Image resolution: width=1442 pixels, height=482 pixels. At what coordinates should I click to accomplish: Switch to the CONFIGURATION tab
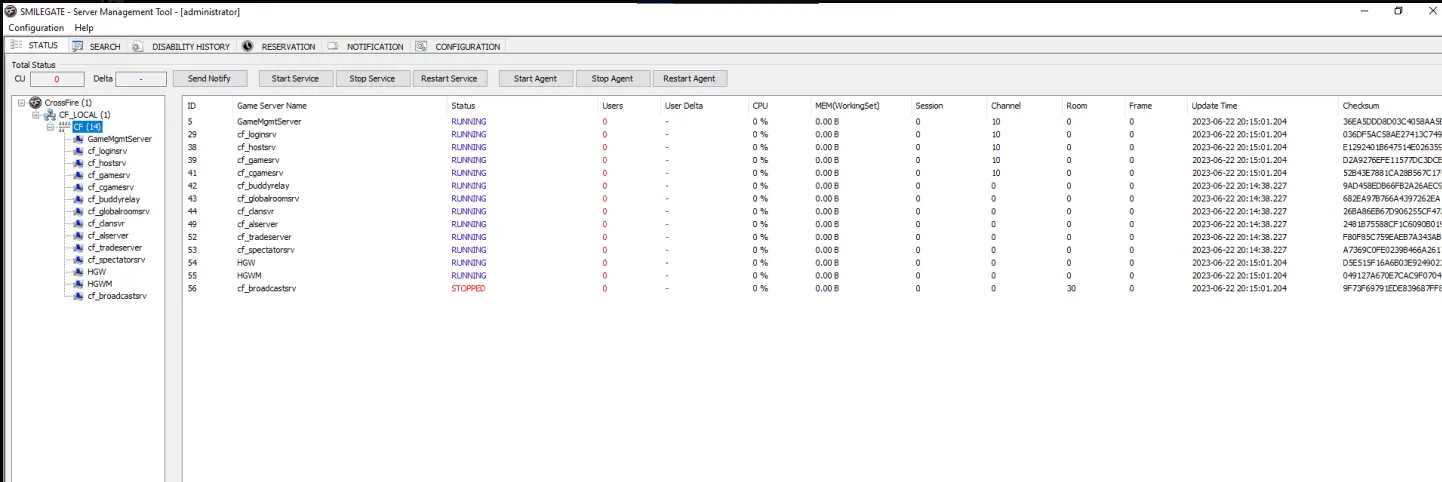point(459,46)
